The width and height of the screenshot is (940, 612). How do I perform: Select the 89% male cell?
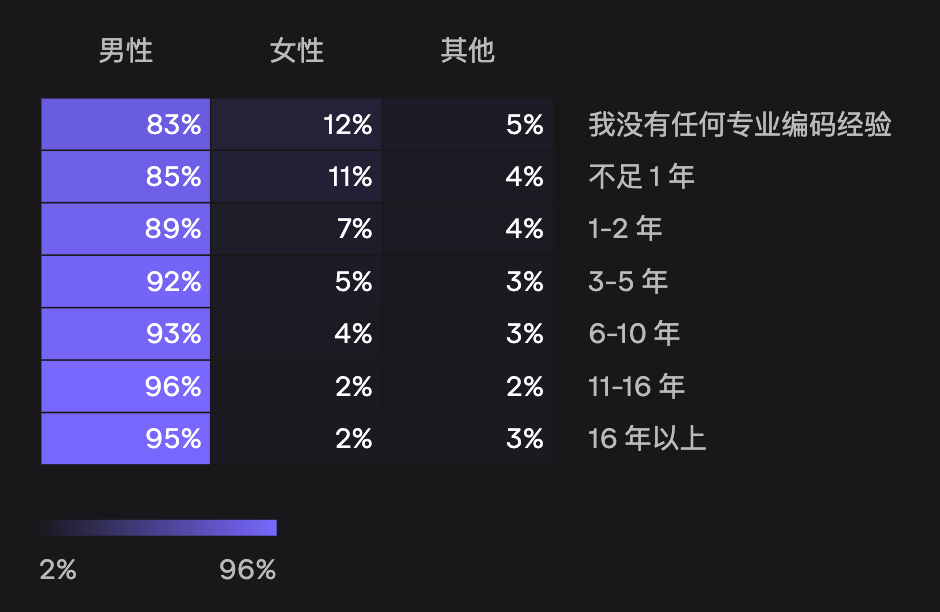[x=125, y=228]
